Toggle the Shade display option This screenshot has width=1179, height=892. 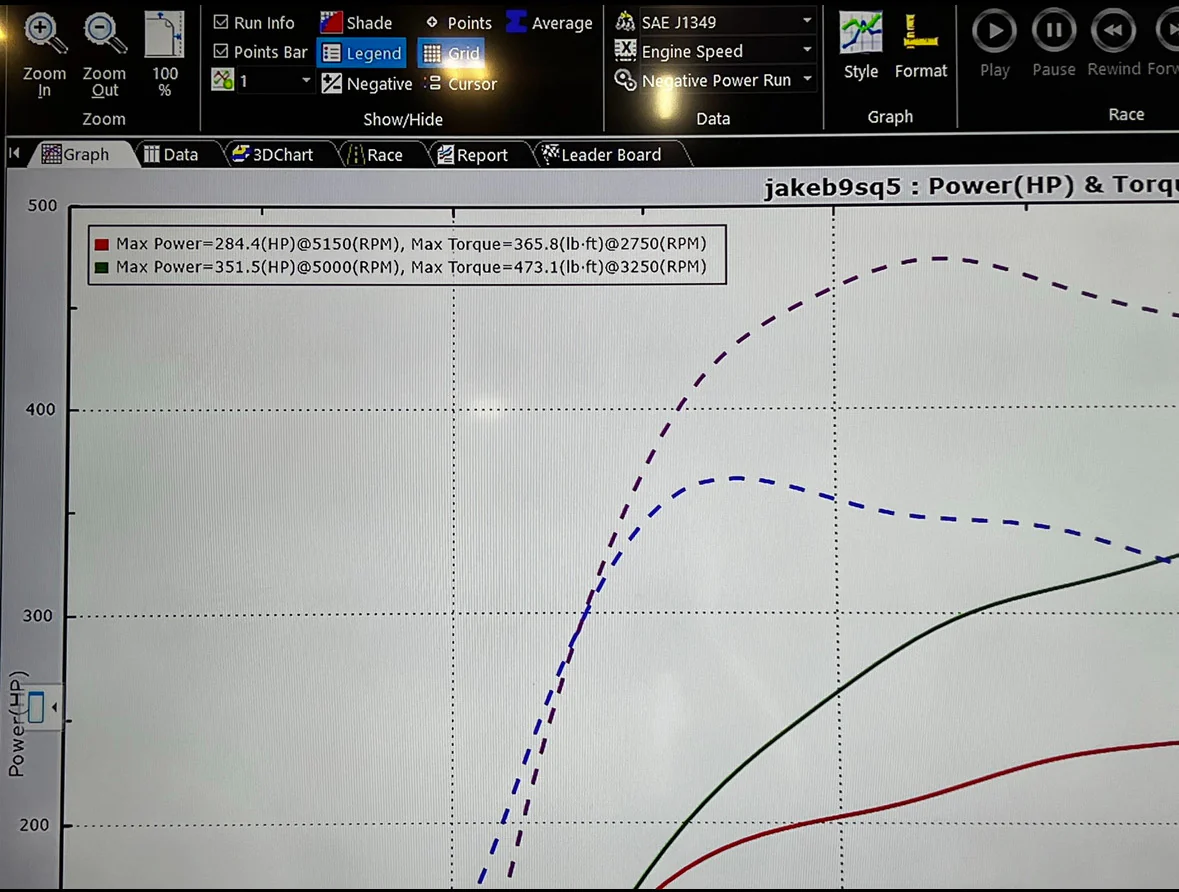click(331, 23)
